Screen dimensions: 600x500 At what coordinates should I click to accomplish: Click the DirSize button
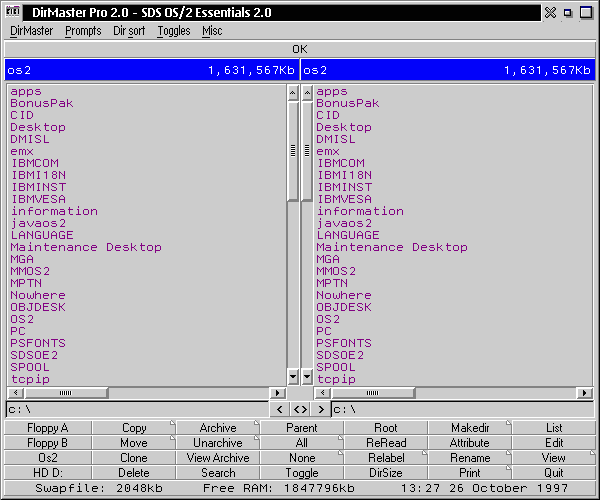point(386,472)
